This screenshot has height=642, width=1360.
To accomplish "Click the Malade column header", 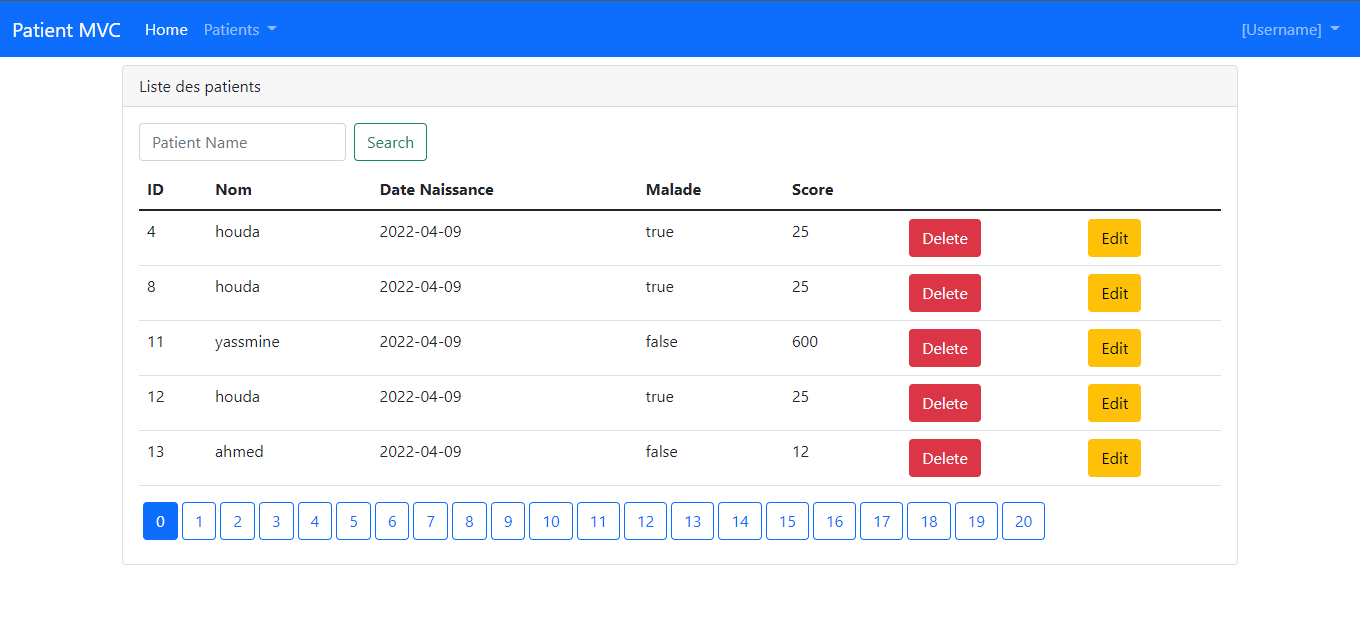I will pyautogui.click(x=673, y=189).
